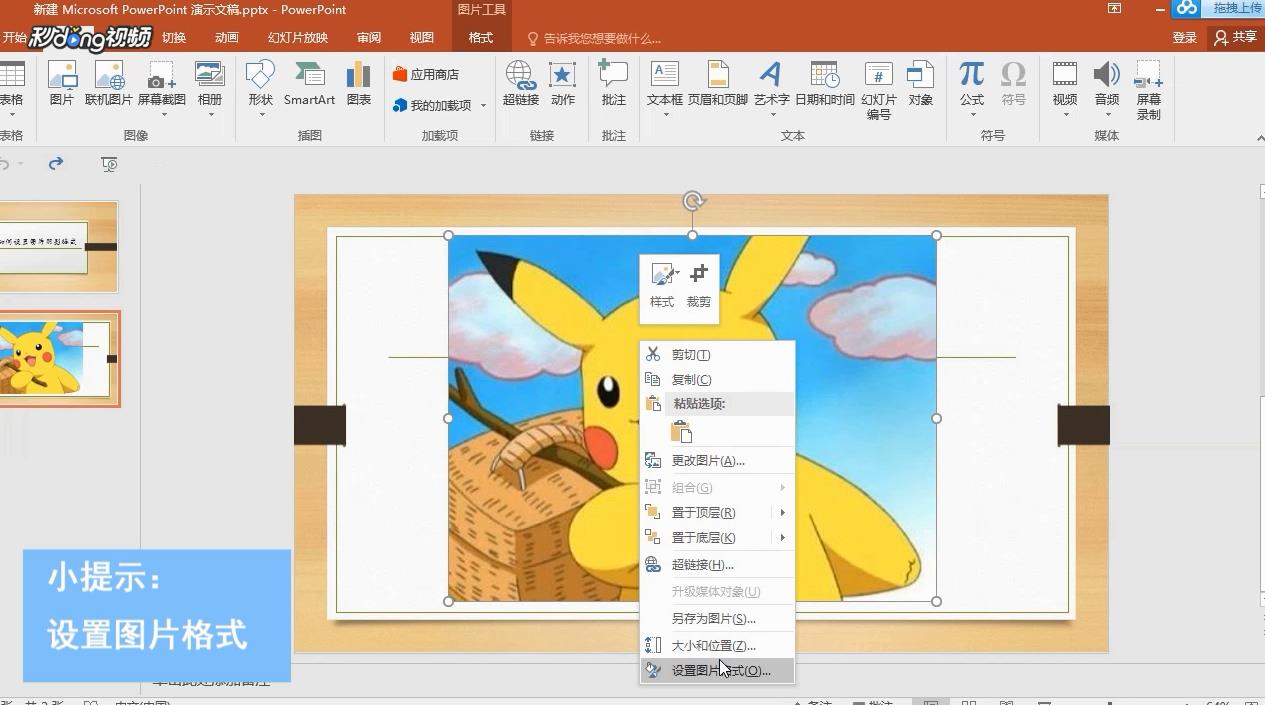
Task: Switch to the 动画 ribbon tab
Action: 227,38
